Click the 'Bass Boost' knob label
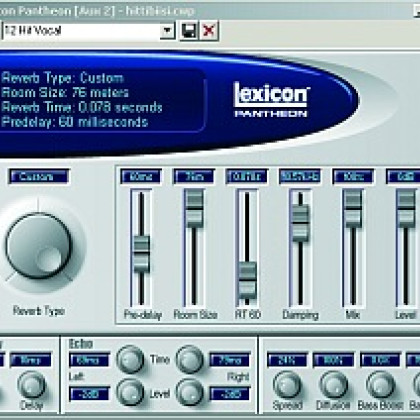This screenshot has width=420, height=420. (380, 405)
